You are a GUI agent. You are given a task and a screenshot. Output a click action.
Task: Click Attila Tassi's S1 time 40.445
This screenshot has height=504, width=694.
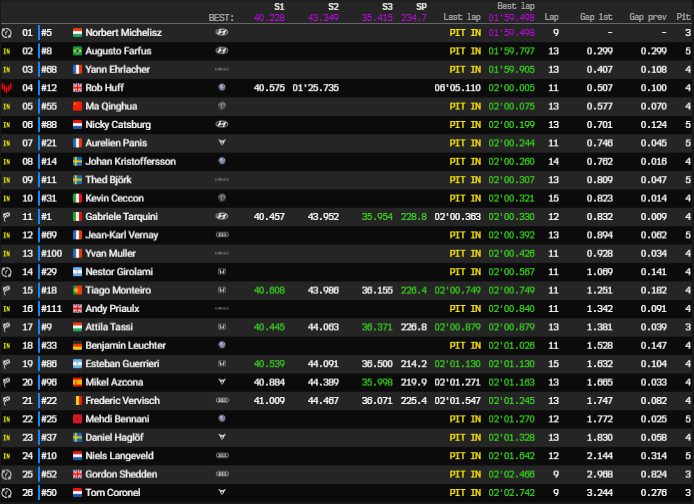pyautogui.click(x=269, y=327)
